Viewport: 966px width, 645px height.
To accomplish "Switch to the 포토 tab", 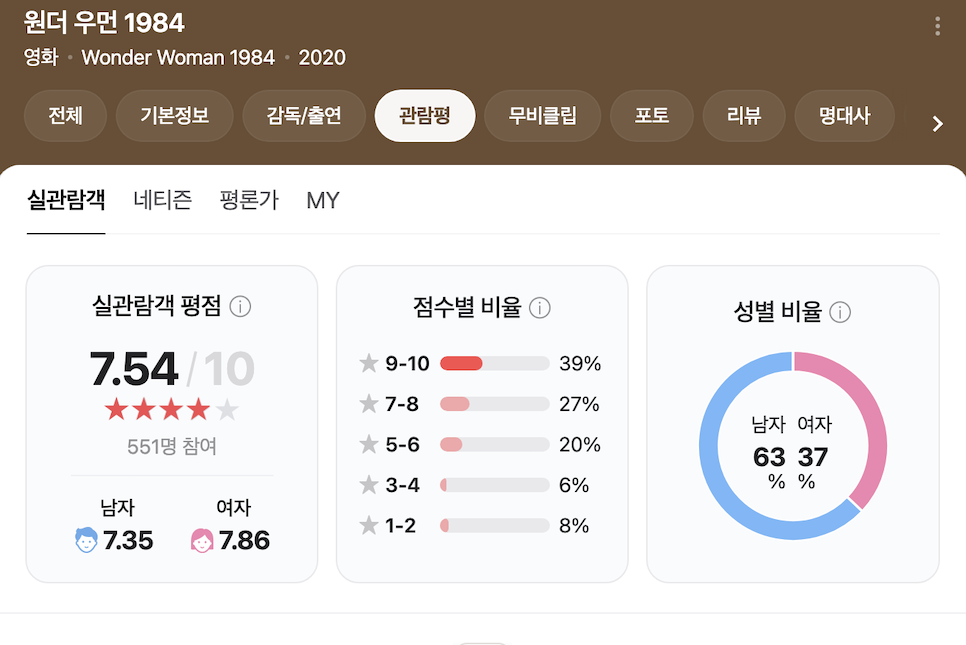I will pyautogui.click(x=652, y=116).
